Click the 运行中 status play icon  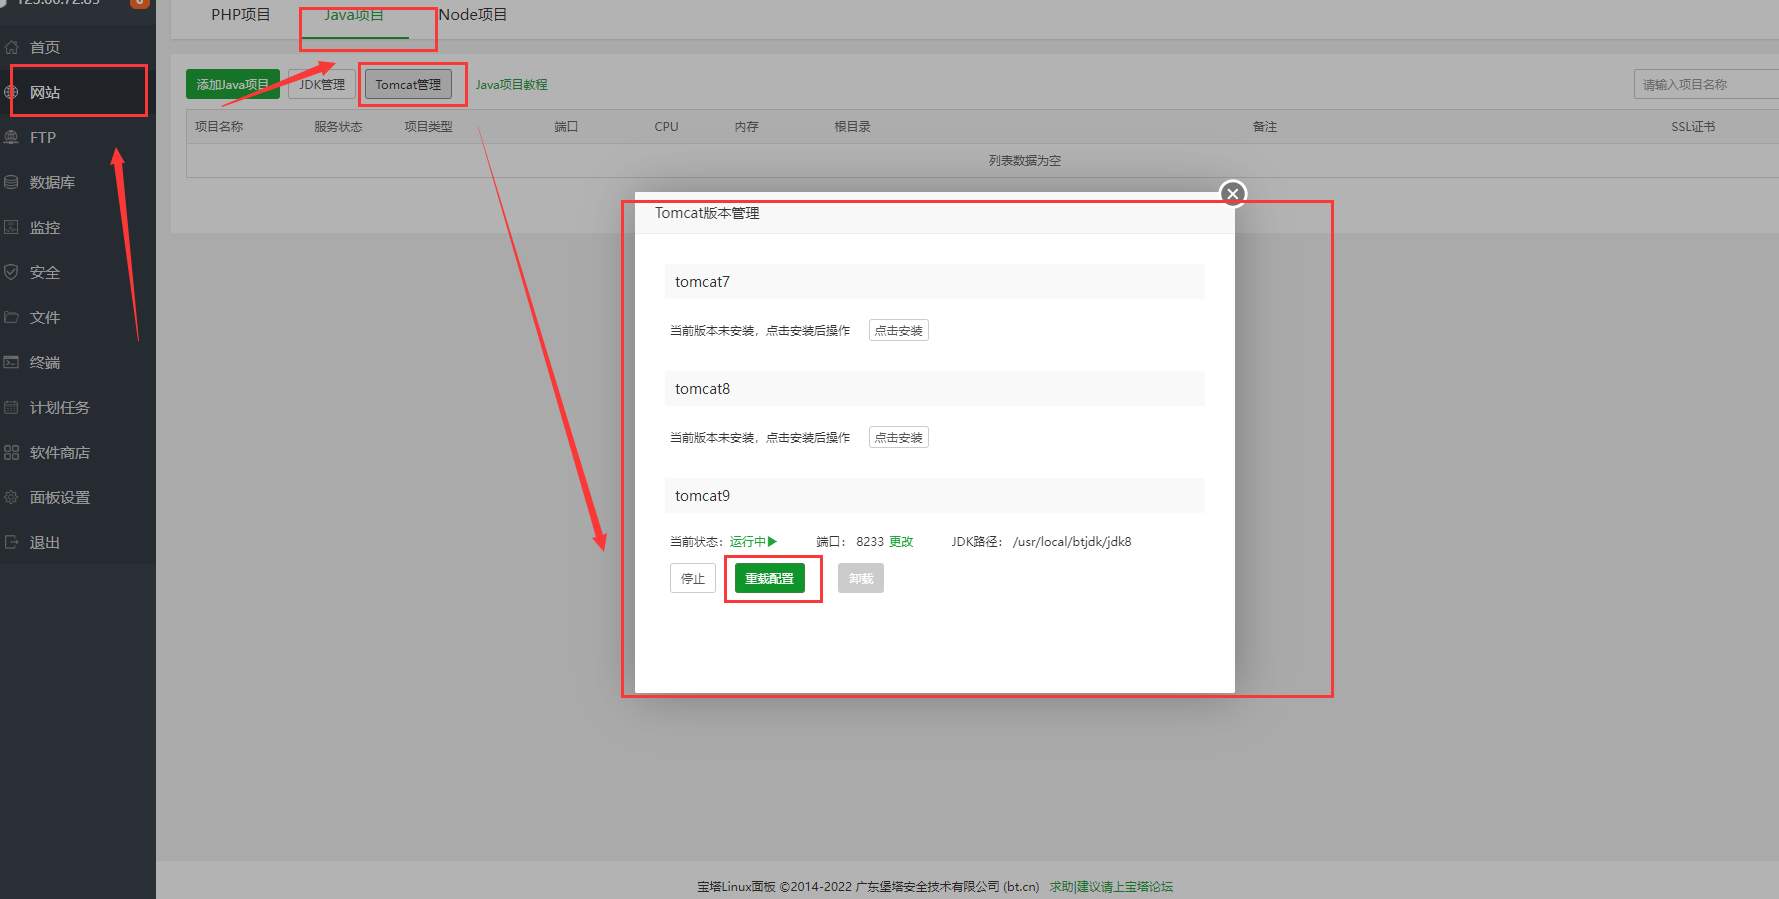772,542
